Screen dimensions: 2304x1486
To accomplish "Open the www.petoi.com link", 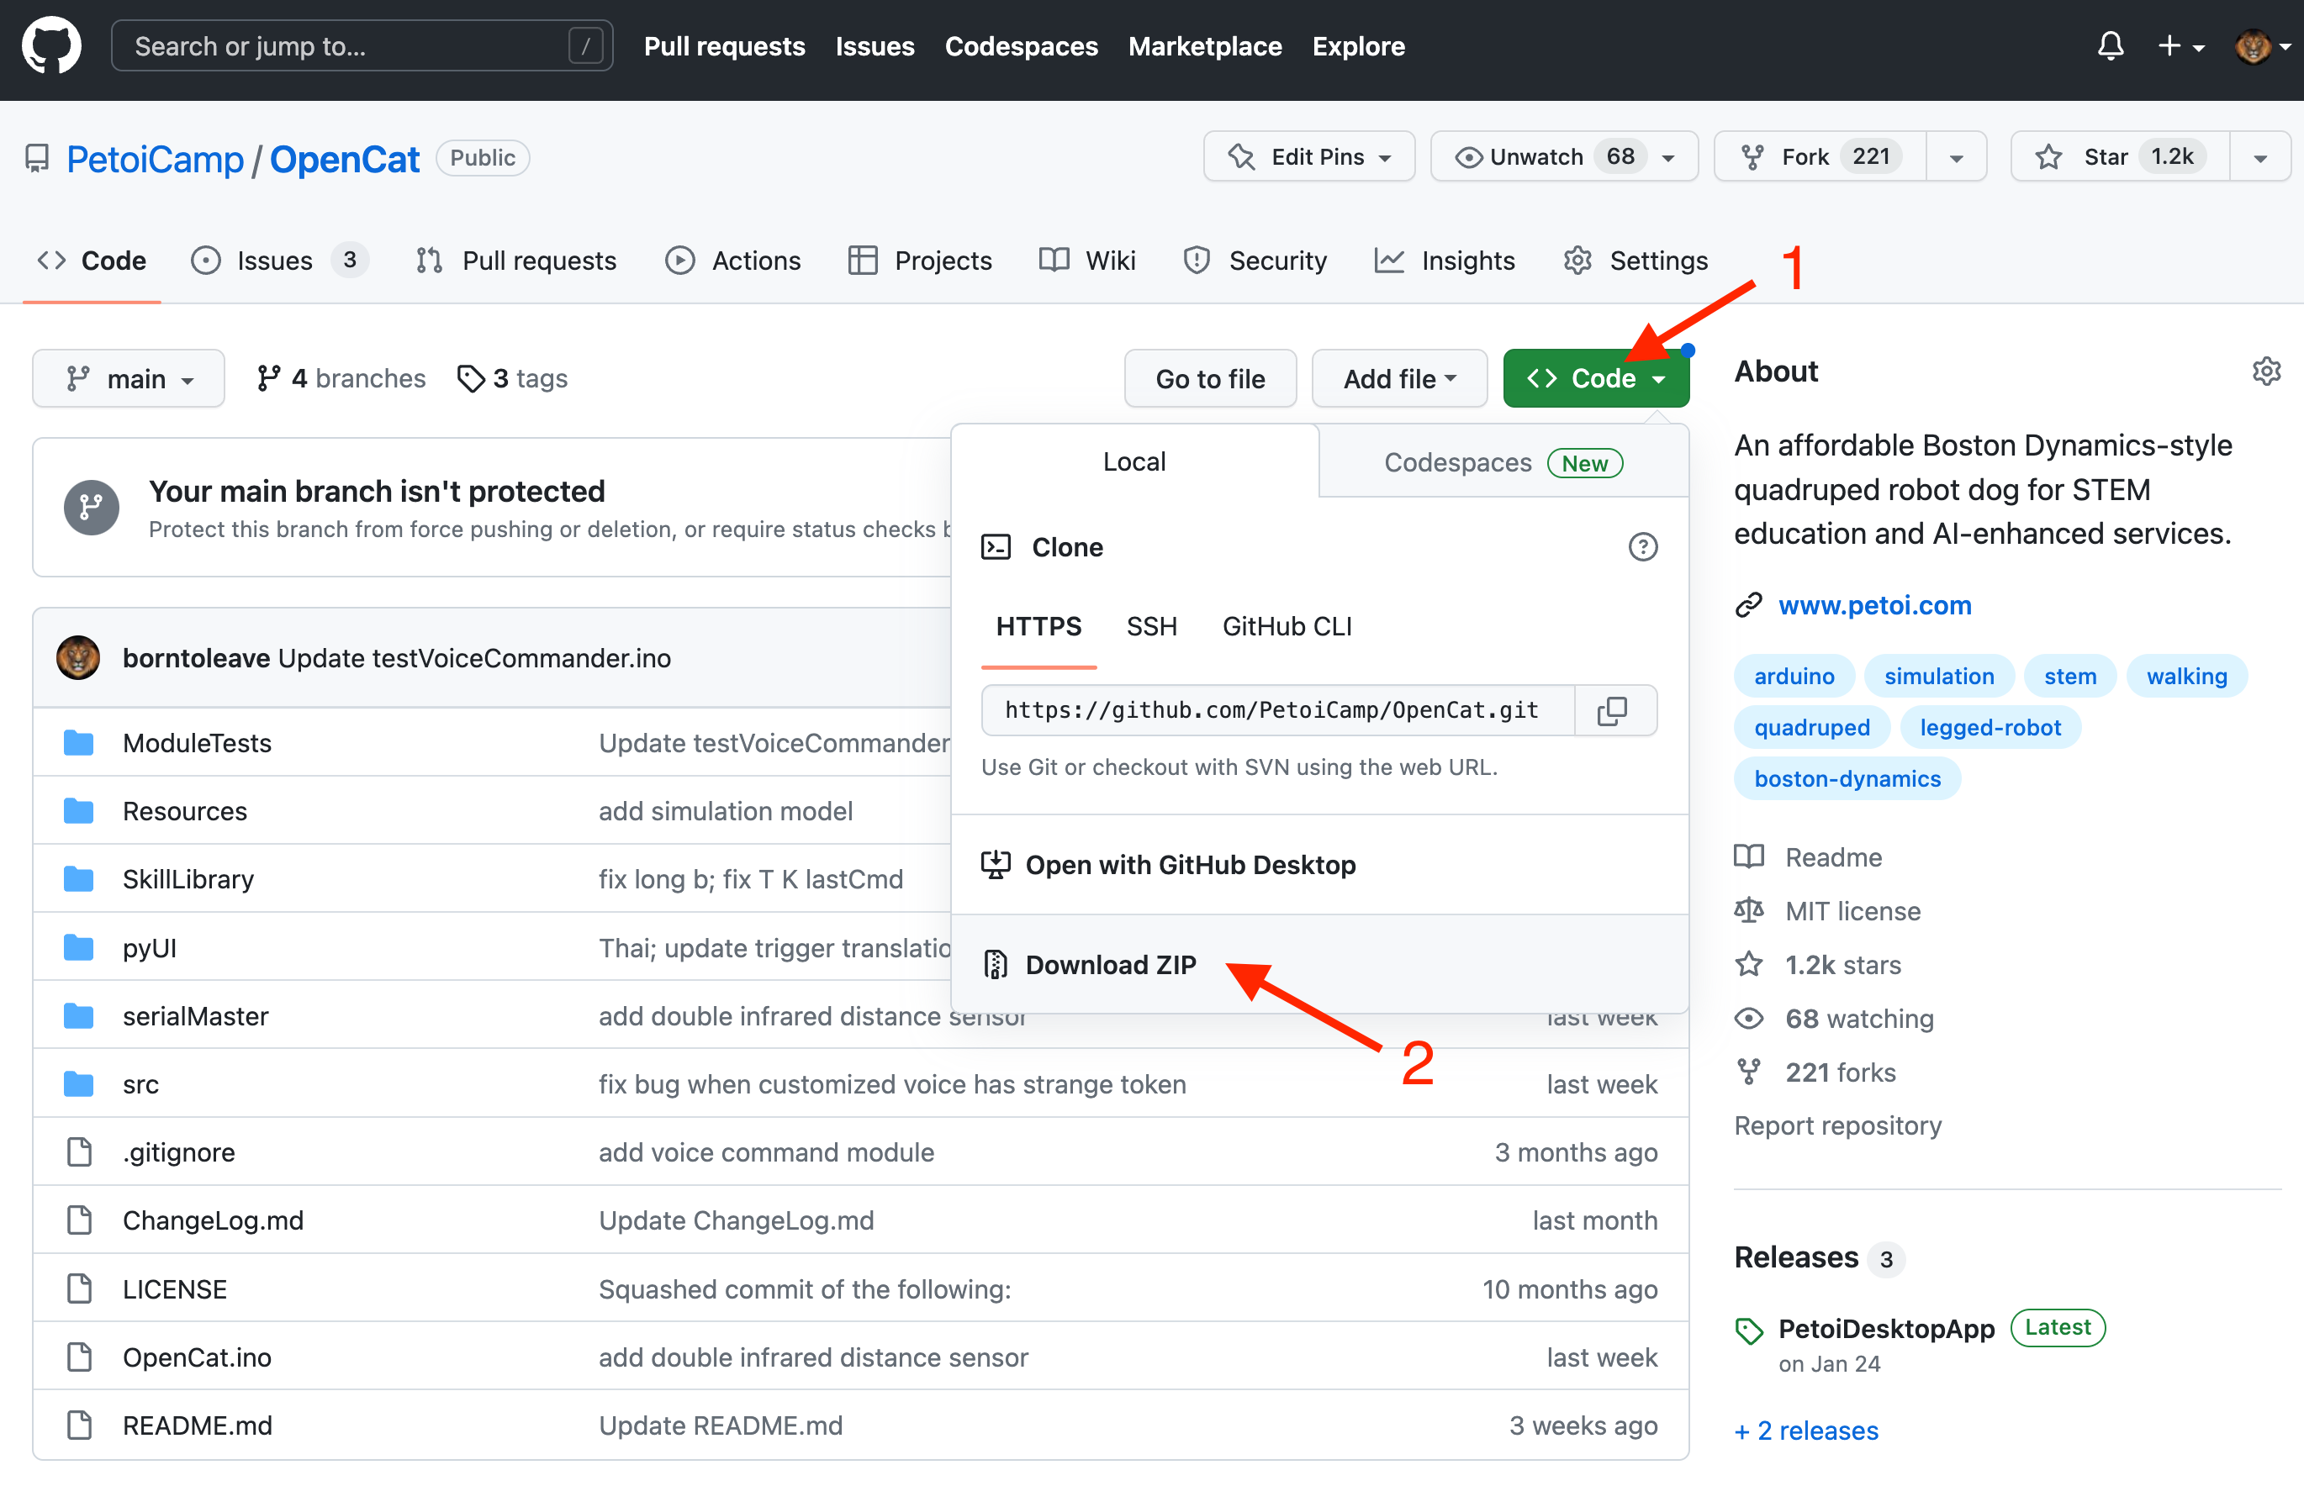I will (x=1874, y=605).
